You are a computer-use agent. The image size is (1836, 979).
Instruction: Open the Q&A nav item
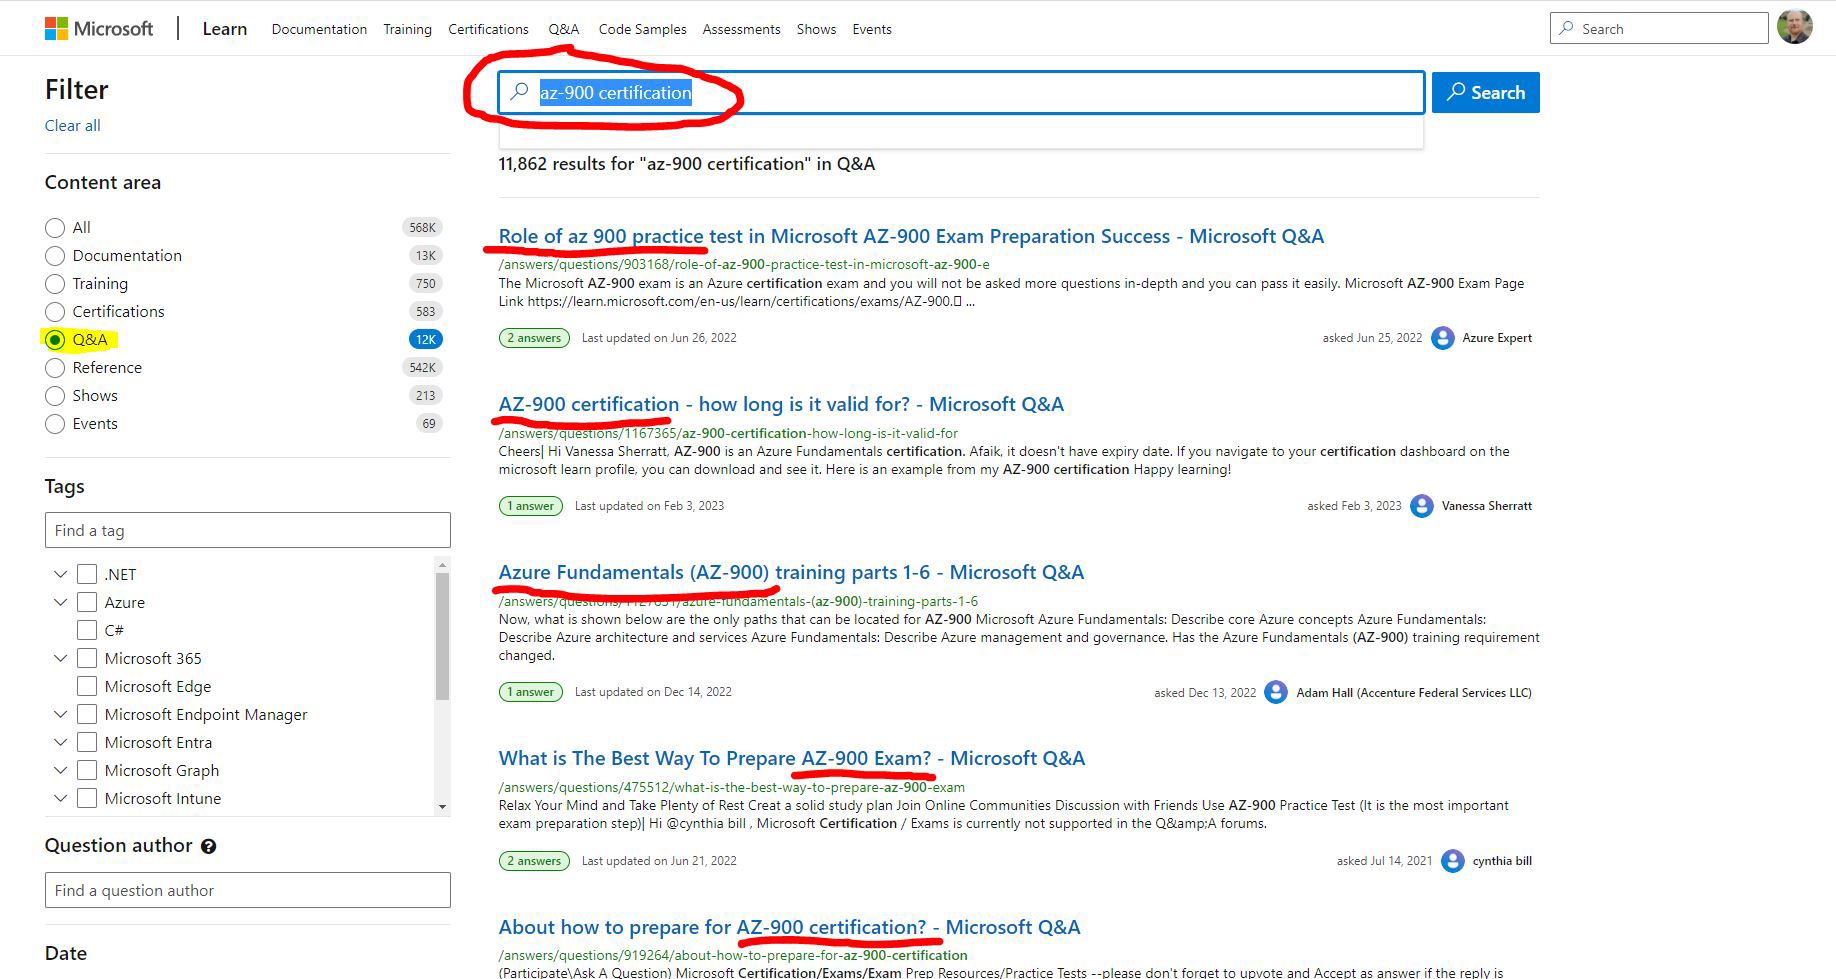(563, 29)
